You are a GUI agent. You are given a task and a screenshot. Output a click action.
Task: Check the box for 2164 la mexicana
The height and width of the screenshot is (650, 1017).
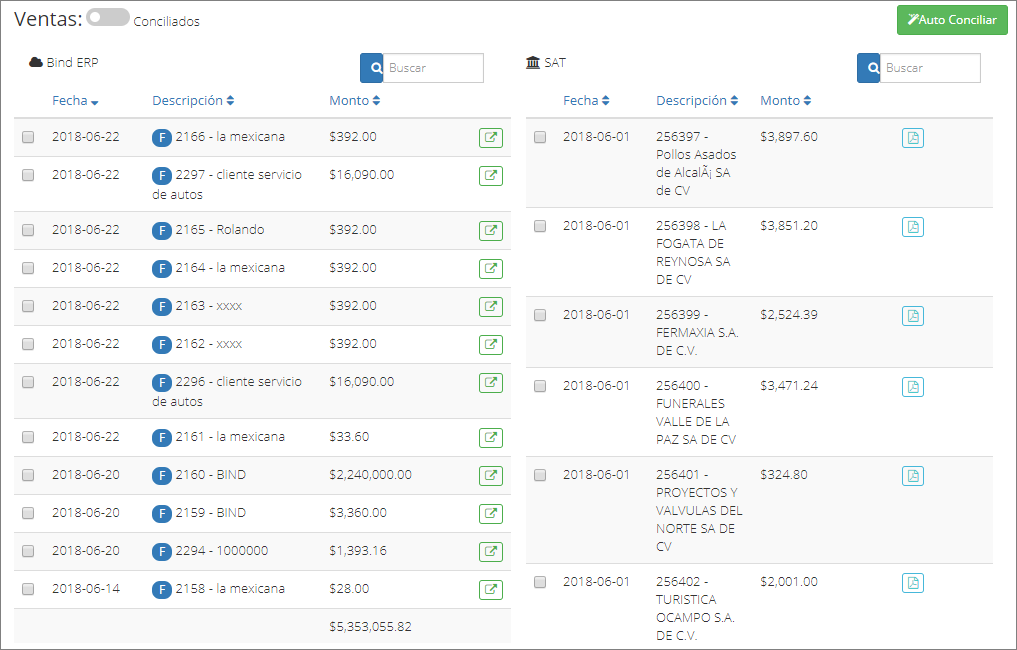[28, 267]
